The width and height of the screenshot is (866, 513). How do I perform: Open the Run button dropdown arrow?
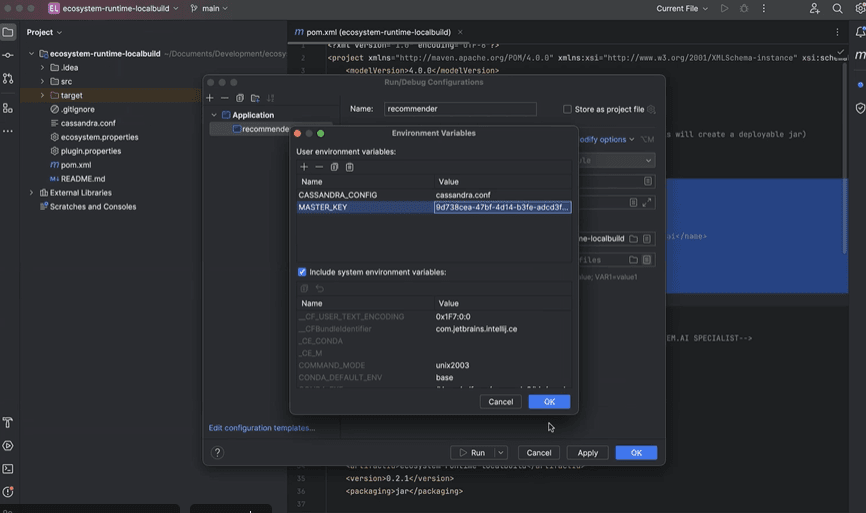500,452
